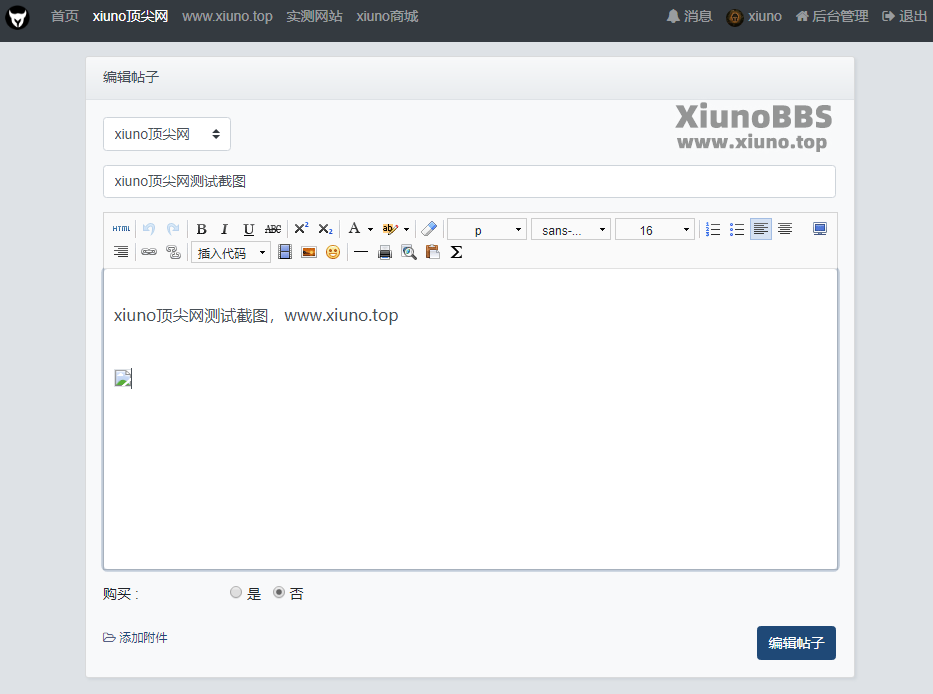
Task: Switch editor to HTML source mode
Action: click(121, 229)
